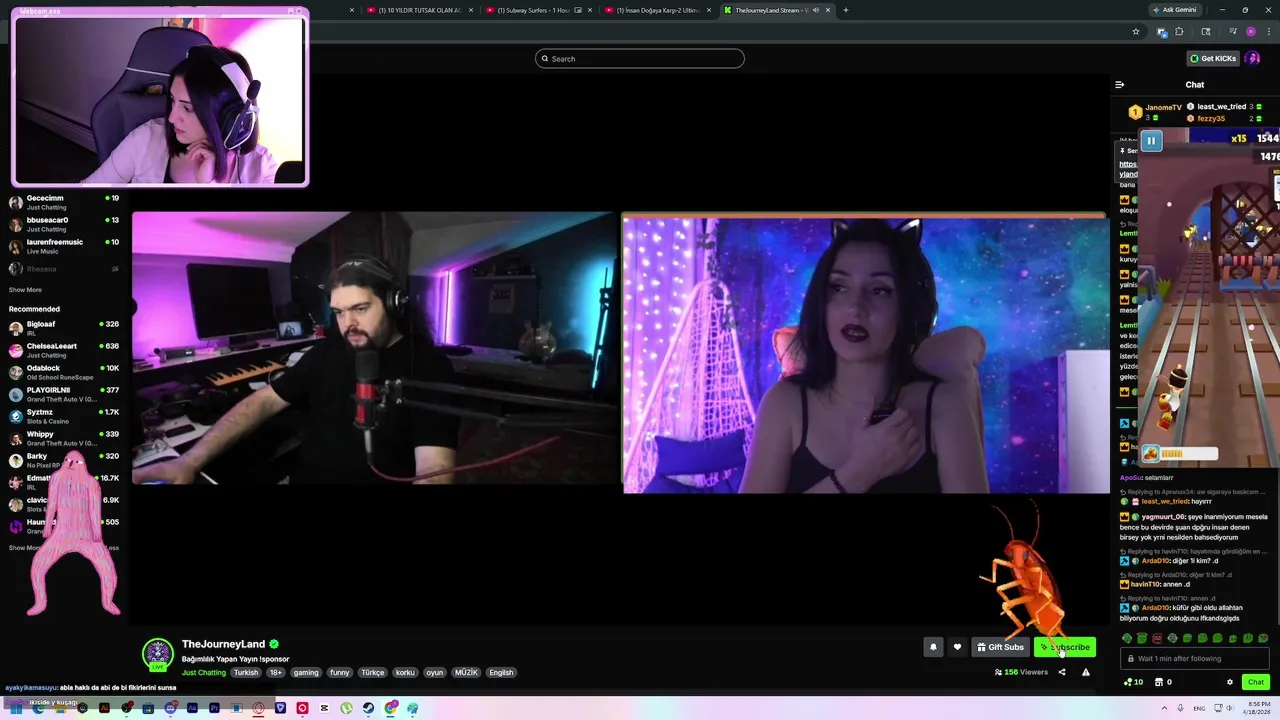1280x720 pixels.
Task: Click Ask Gemini in Chrome
Action: (1174, 10)
